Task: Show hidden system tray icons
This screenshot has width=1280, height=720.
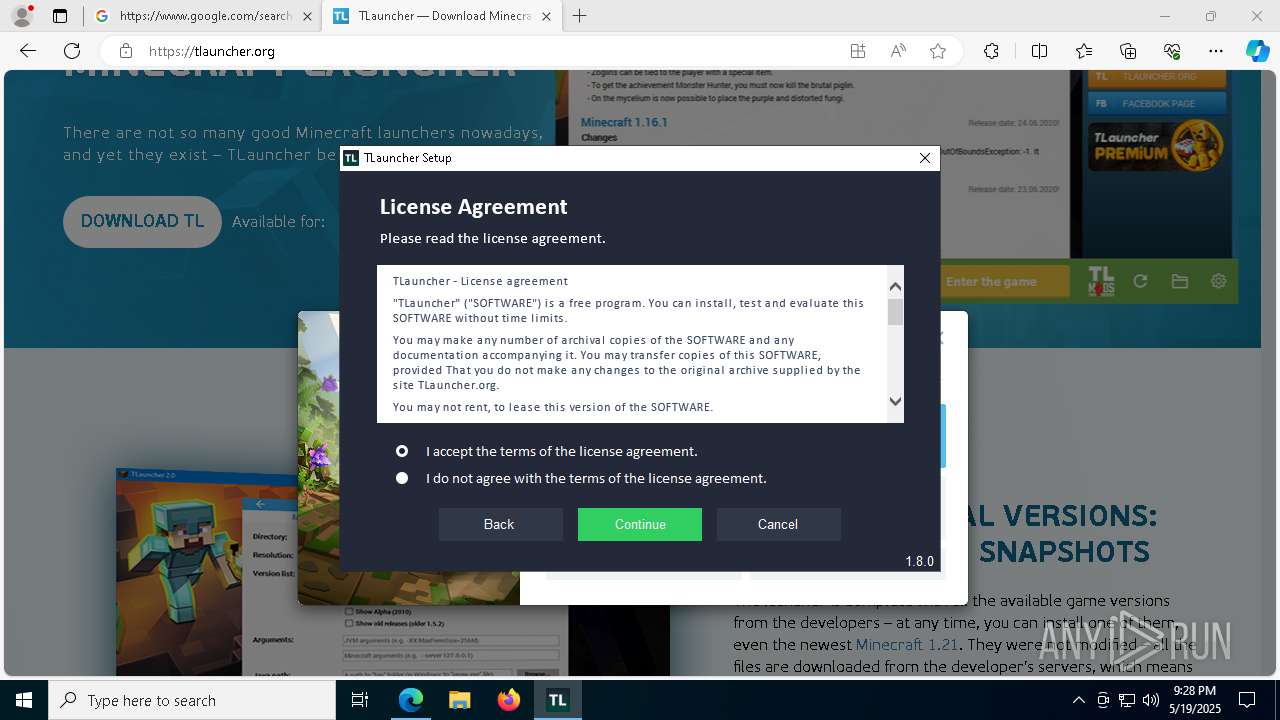Action: point(1078,700)
